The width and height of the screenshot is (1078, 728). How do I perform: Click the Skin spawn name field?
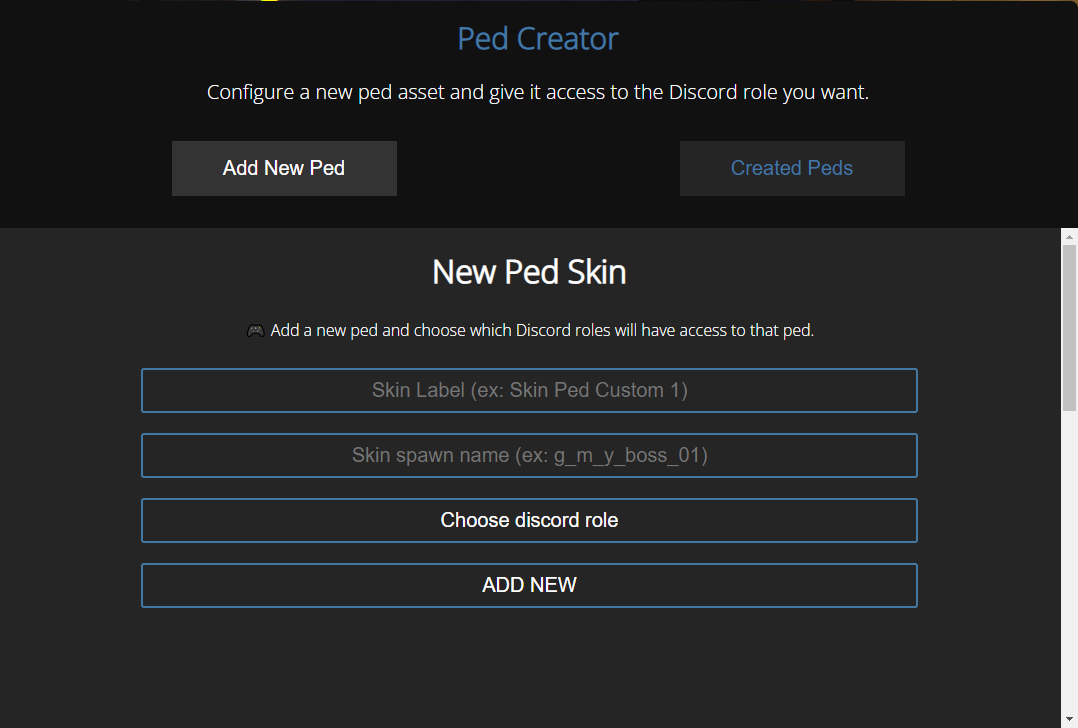(529, 455)
